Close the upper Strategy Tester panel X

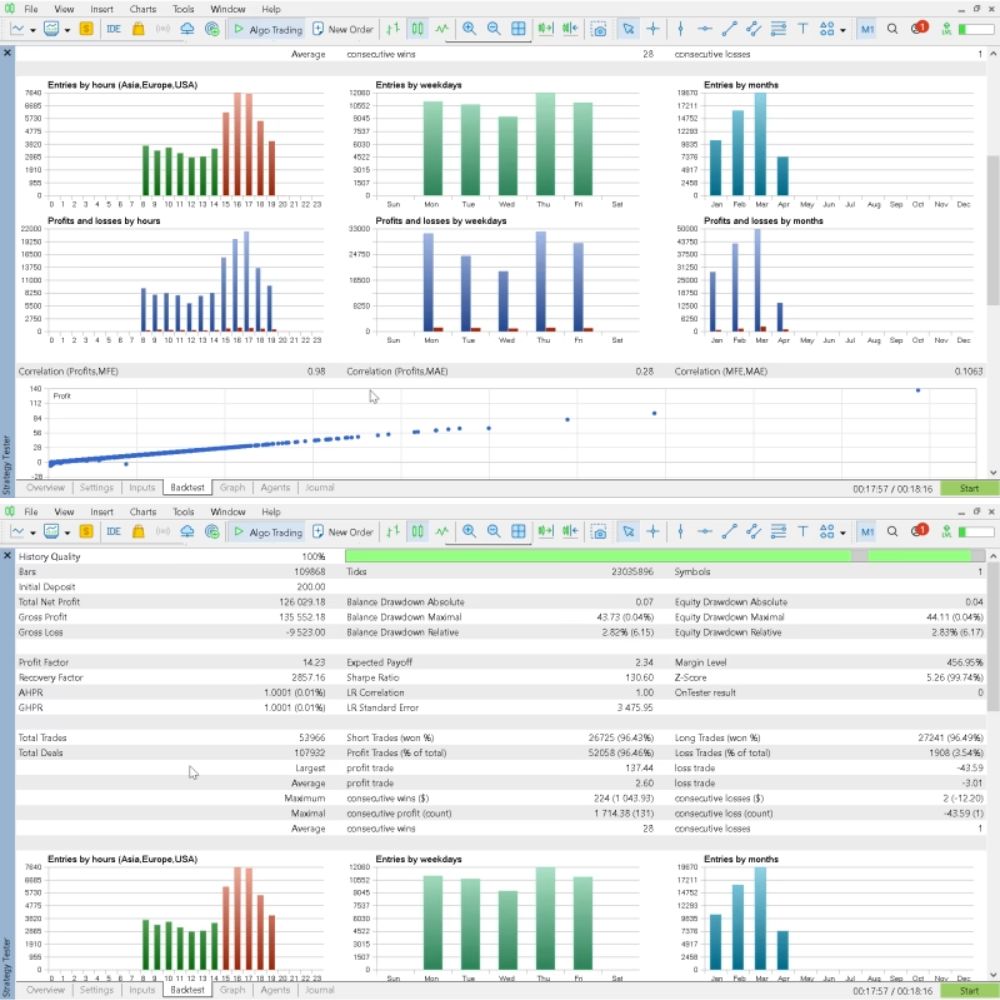pyautogui.click(x=7, y=53)
